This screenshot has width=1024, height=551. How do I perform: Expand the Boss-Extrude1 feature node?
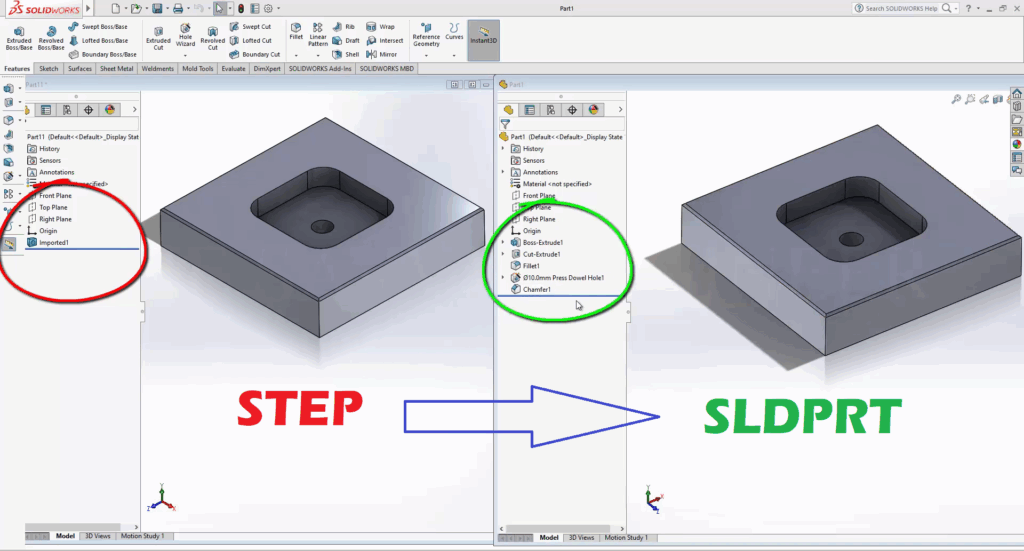502,242
